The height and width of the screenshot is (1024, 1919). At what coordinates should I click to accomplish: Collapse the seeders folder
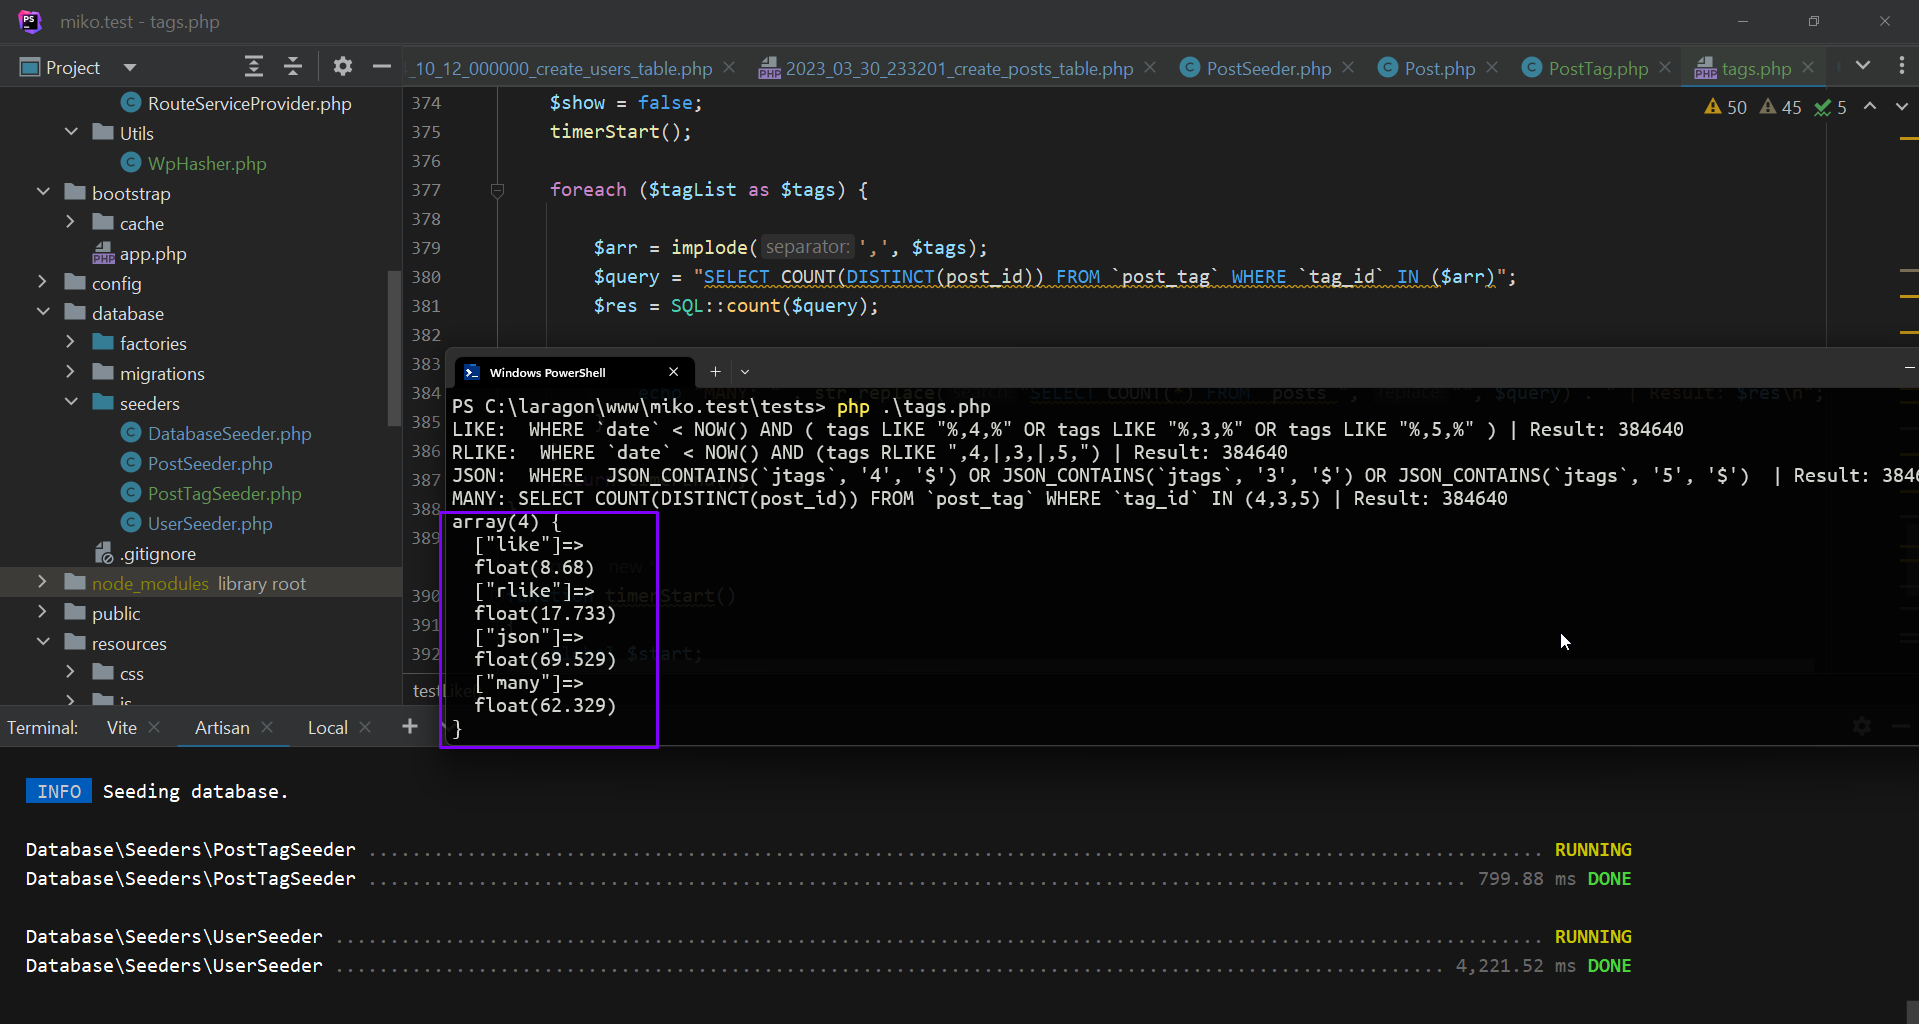click(x=71, y=403)
